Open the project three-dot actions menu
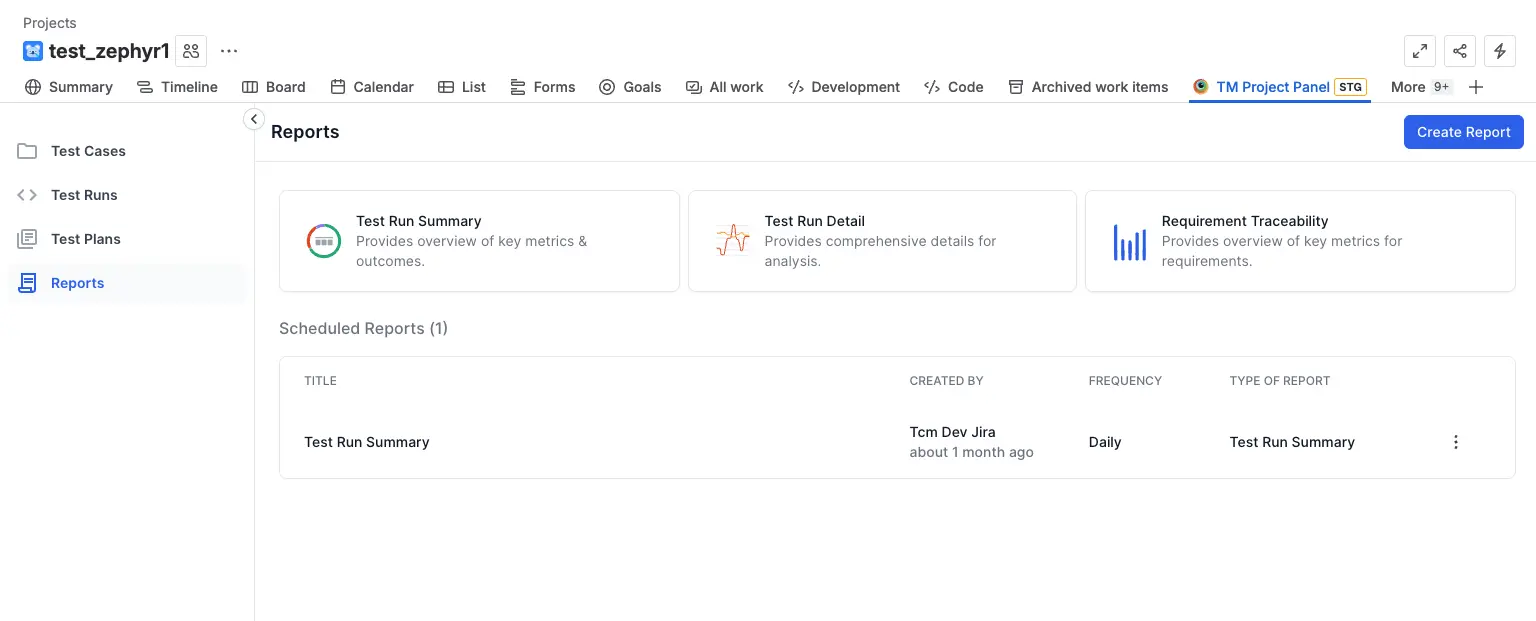 coord(229,51)
